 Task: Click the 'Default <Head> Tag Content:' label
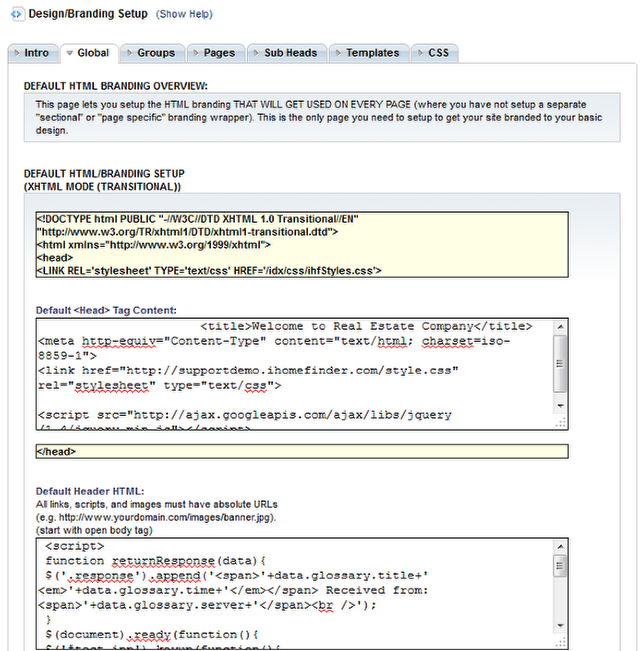(106, 311)
